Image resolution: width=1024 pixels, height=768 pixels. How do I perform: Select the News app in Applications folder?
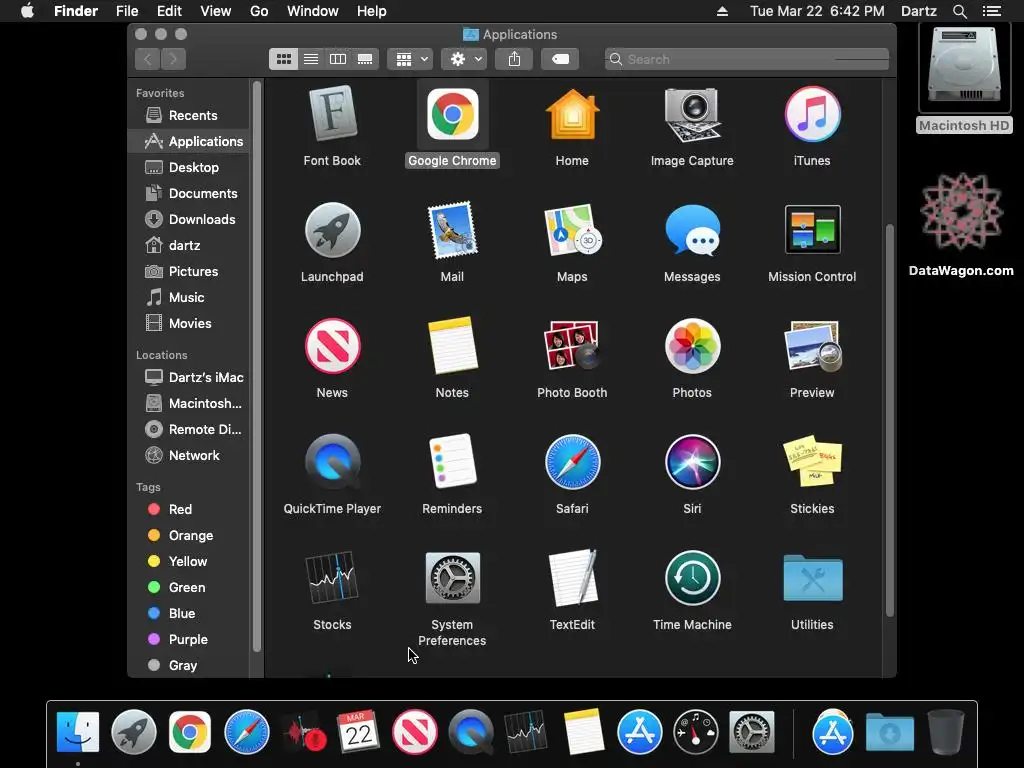point(332,346)
